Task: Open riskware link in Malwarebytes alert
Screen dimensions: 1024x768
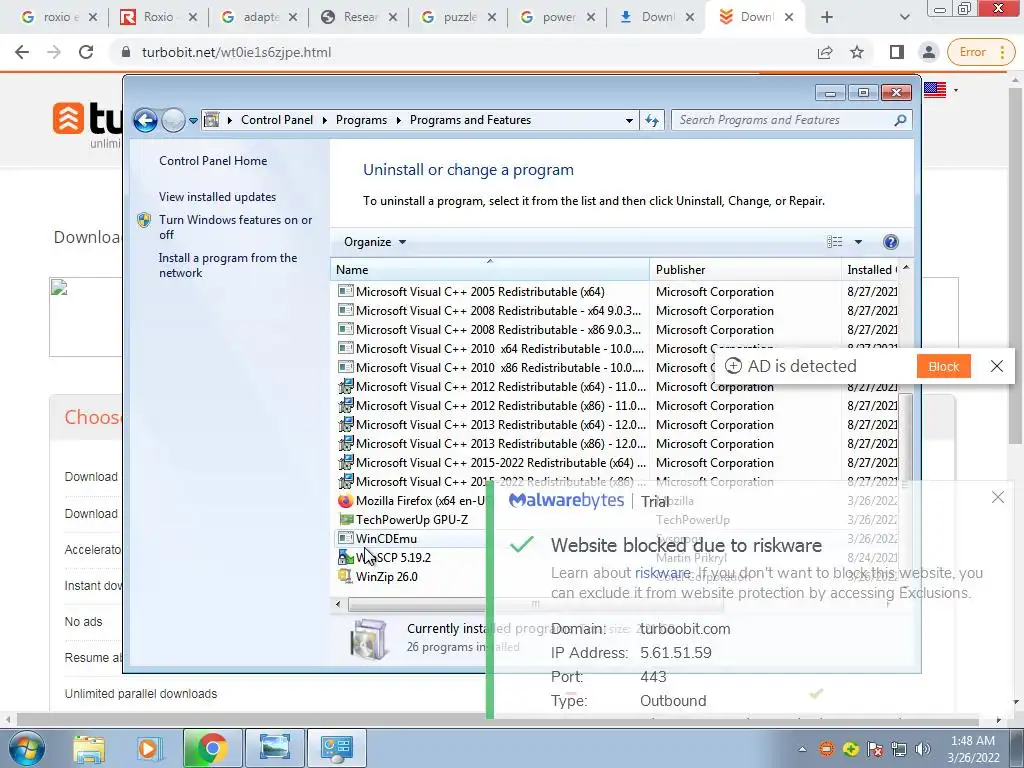Action: coord(662,573)
